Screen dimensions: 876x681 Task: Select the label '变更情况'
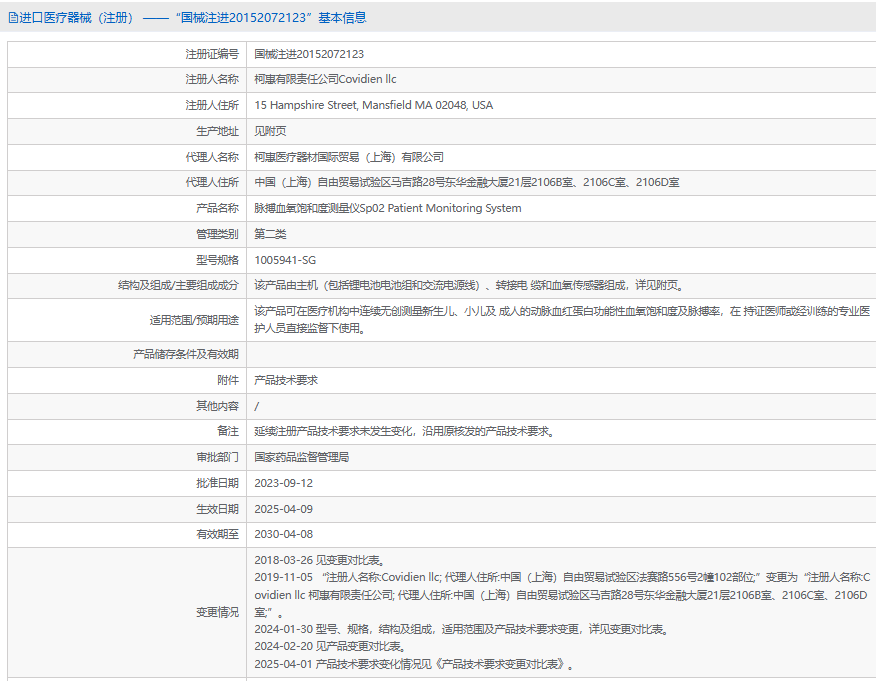coord(217,612)
